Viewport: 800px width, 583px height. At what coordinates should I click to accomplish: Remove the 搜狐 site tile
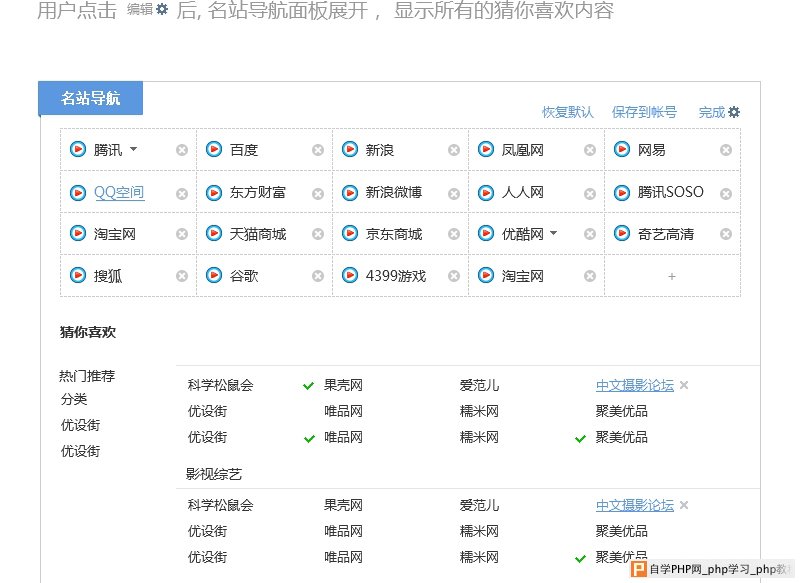[x=182, y=276]
